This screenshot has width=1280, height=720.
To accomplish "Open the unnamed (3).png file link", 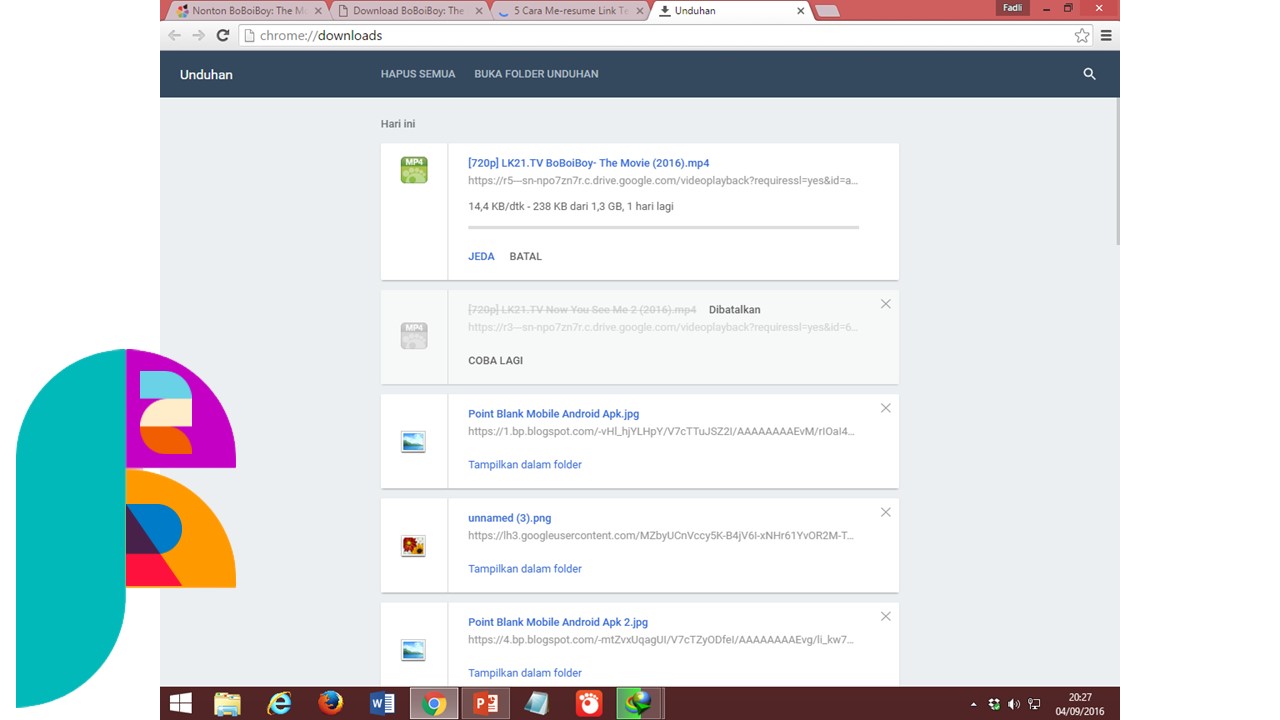I will click(510, 518).
